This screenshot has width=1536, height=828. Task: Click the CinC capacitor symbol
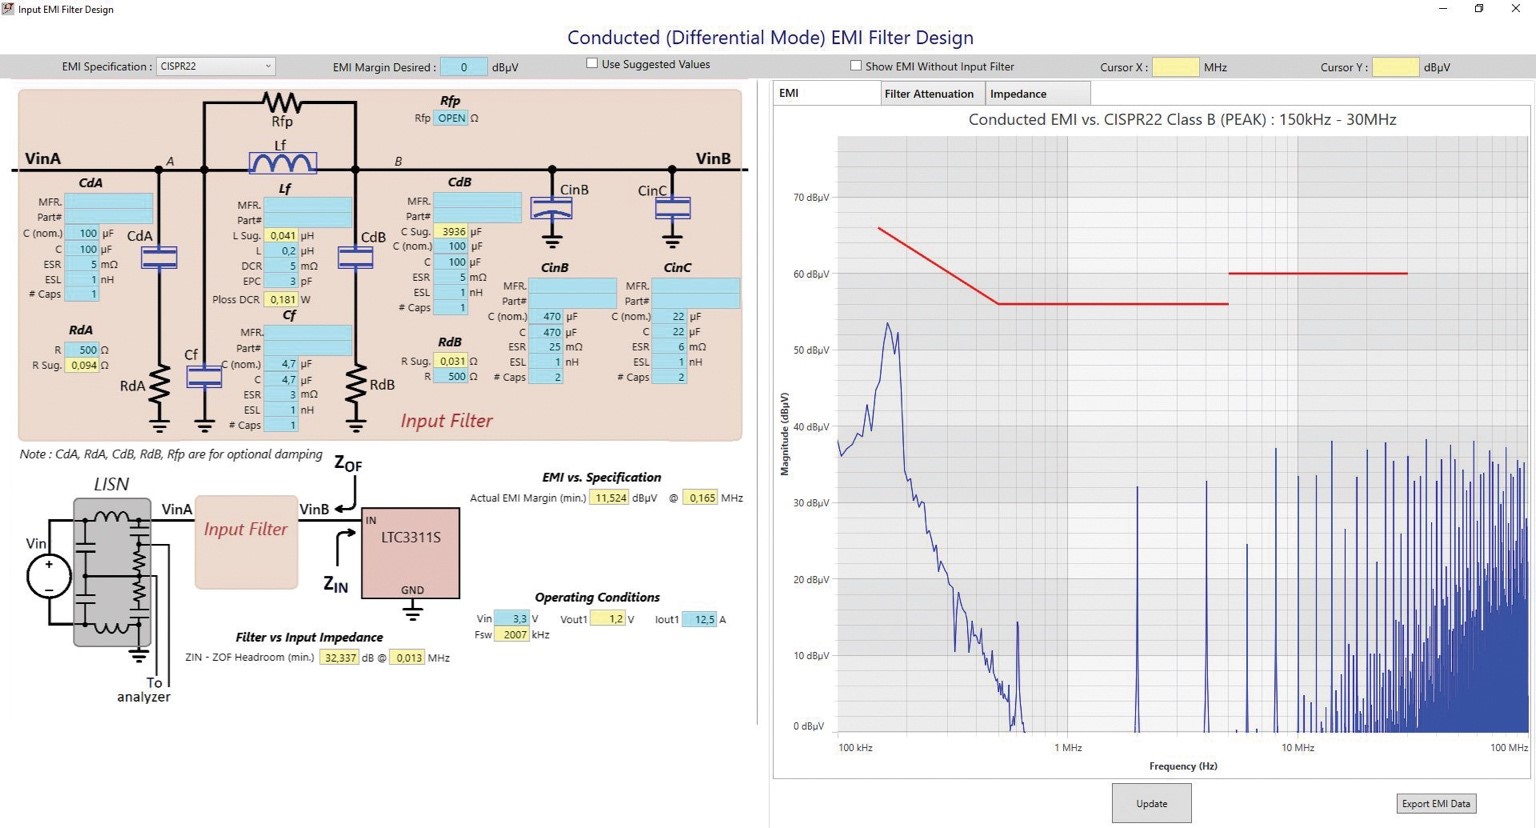click(672, 208)
